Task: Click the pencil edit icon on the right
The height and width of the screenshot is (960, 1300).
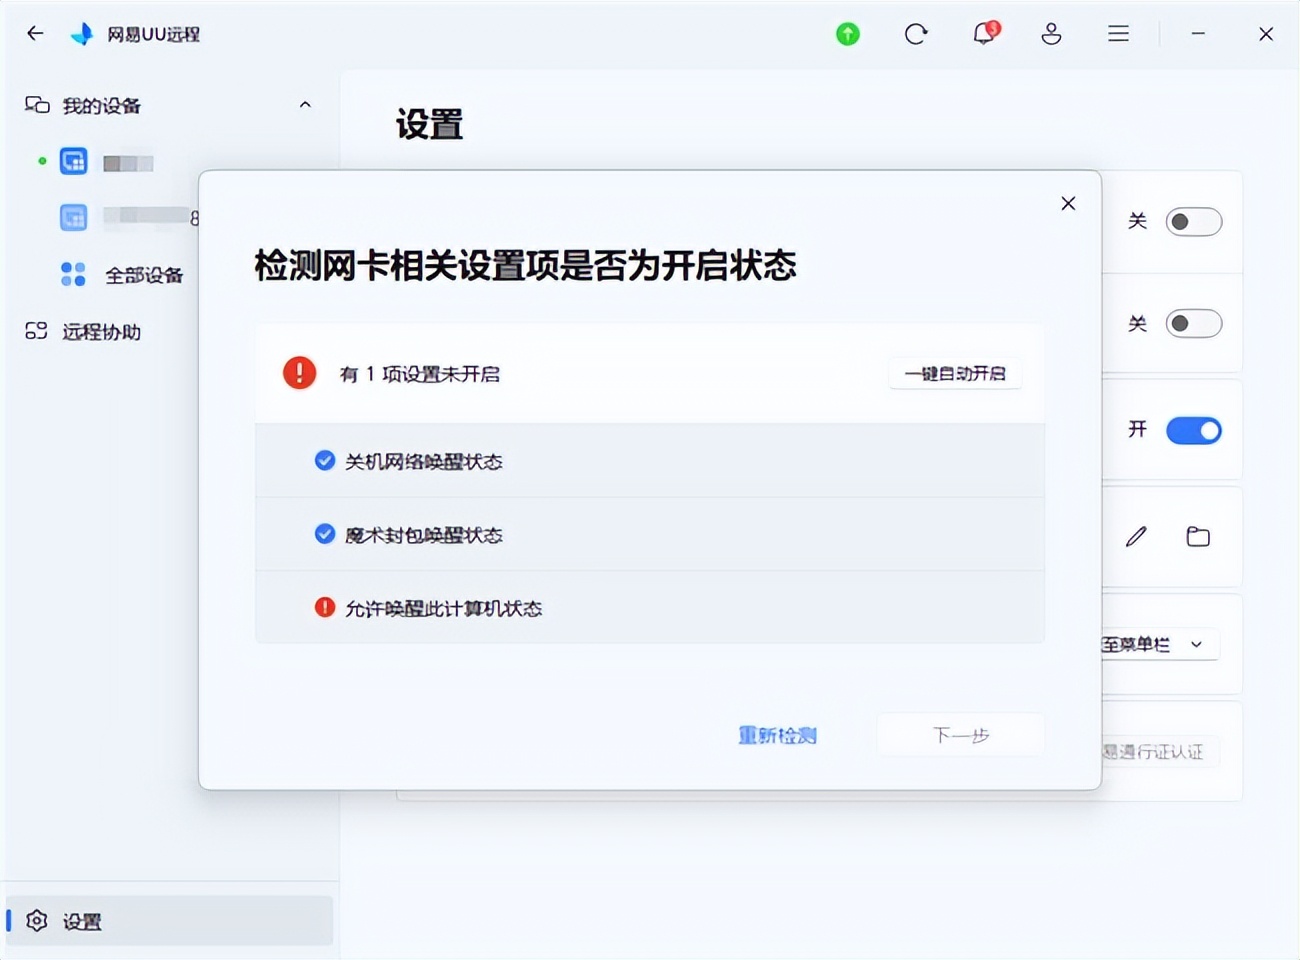Action: coord(1135,537)
